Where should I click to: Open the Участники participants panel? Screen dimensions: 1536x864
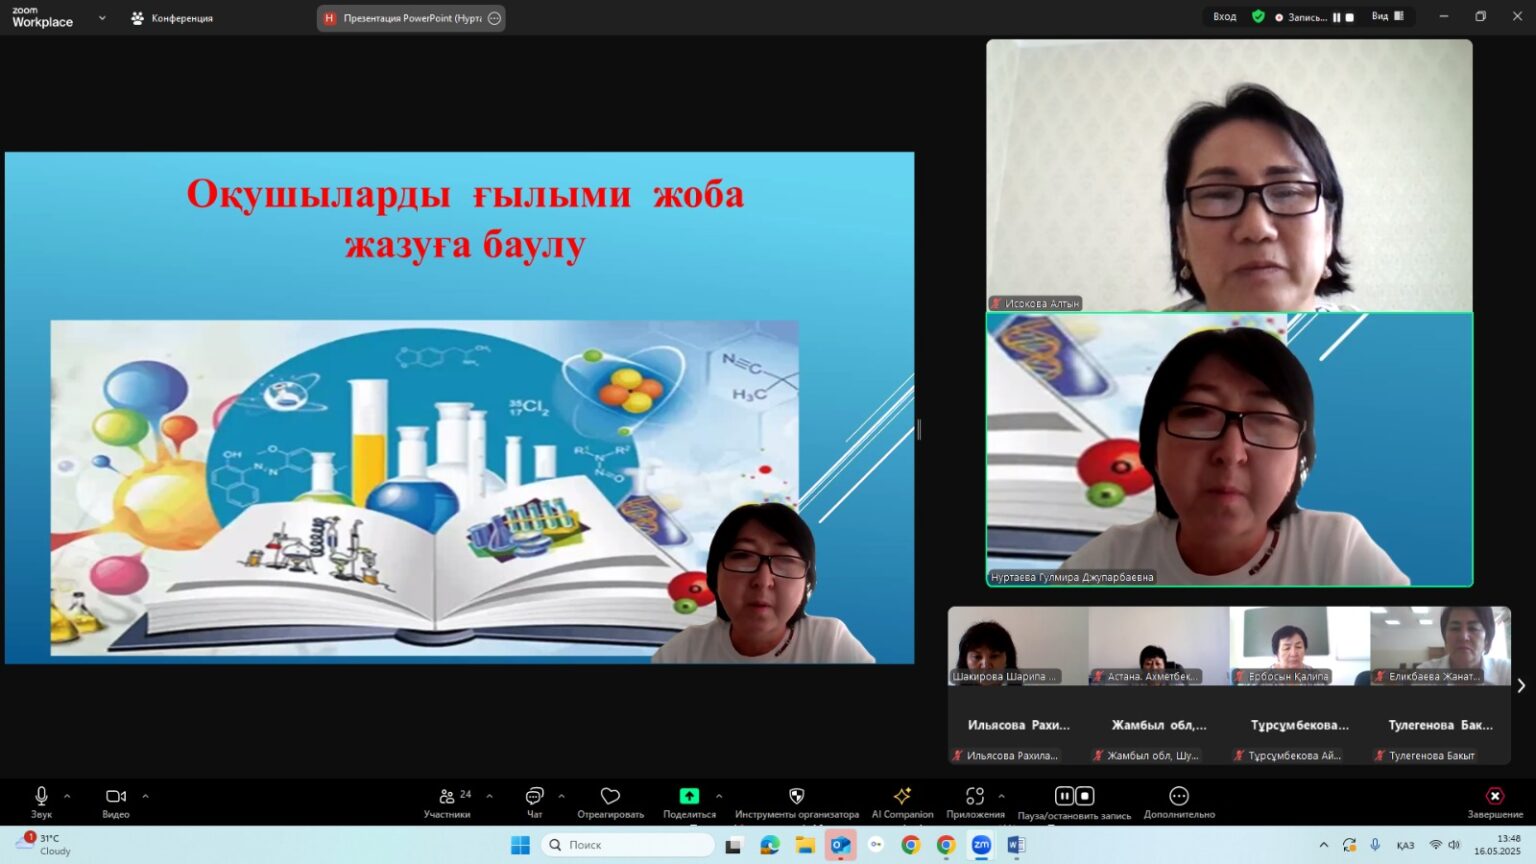click(447, 801)
